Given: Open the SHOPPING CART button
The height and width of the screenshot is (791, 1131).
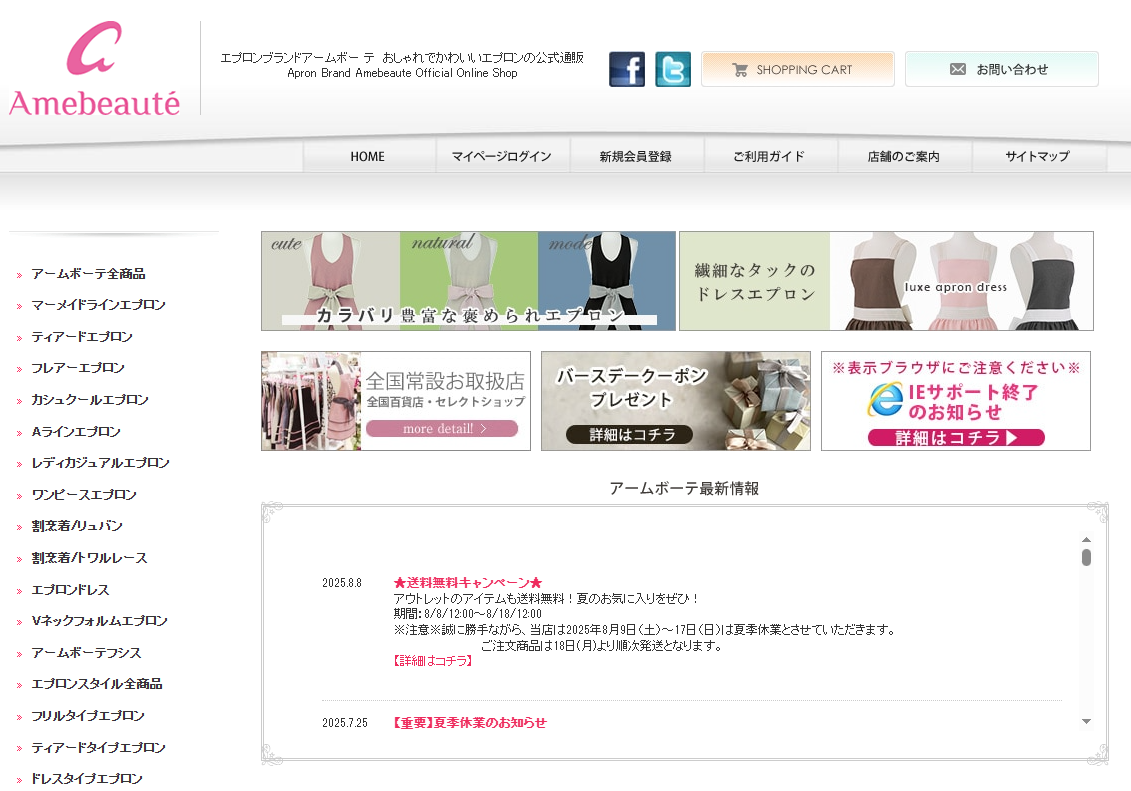Looking at the screenshot, I should tap(797, 70).
